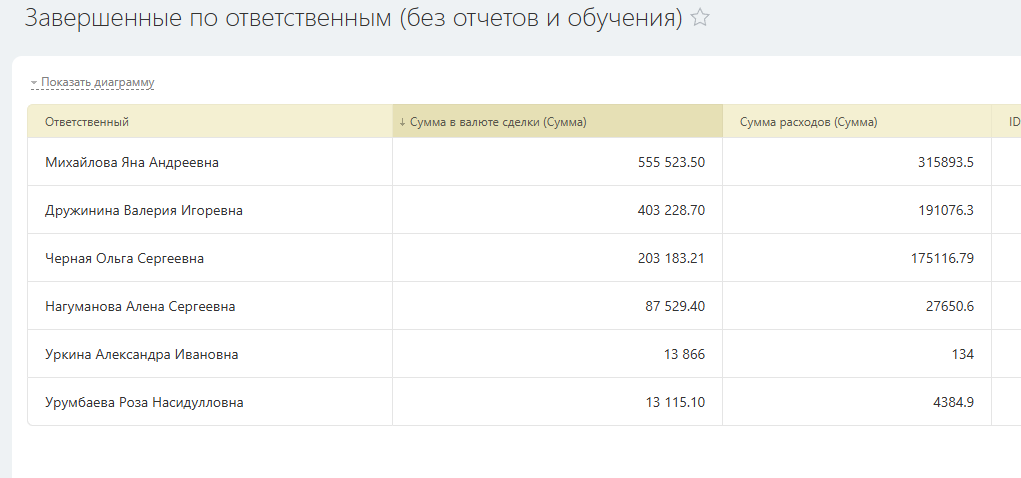The height and width of the screenshot is (478, 1021).
Task: Select the 315893.5 expenses value
Action: pyautogui.click(x=946, y=162)
